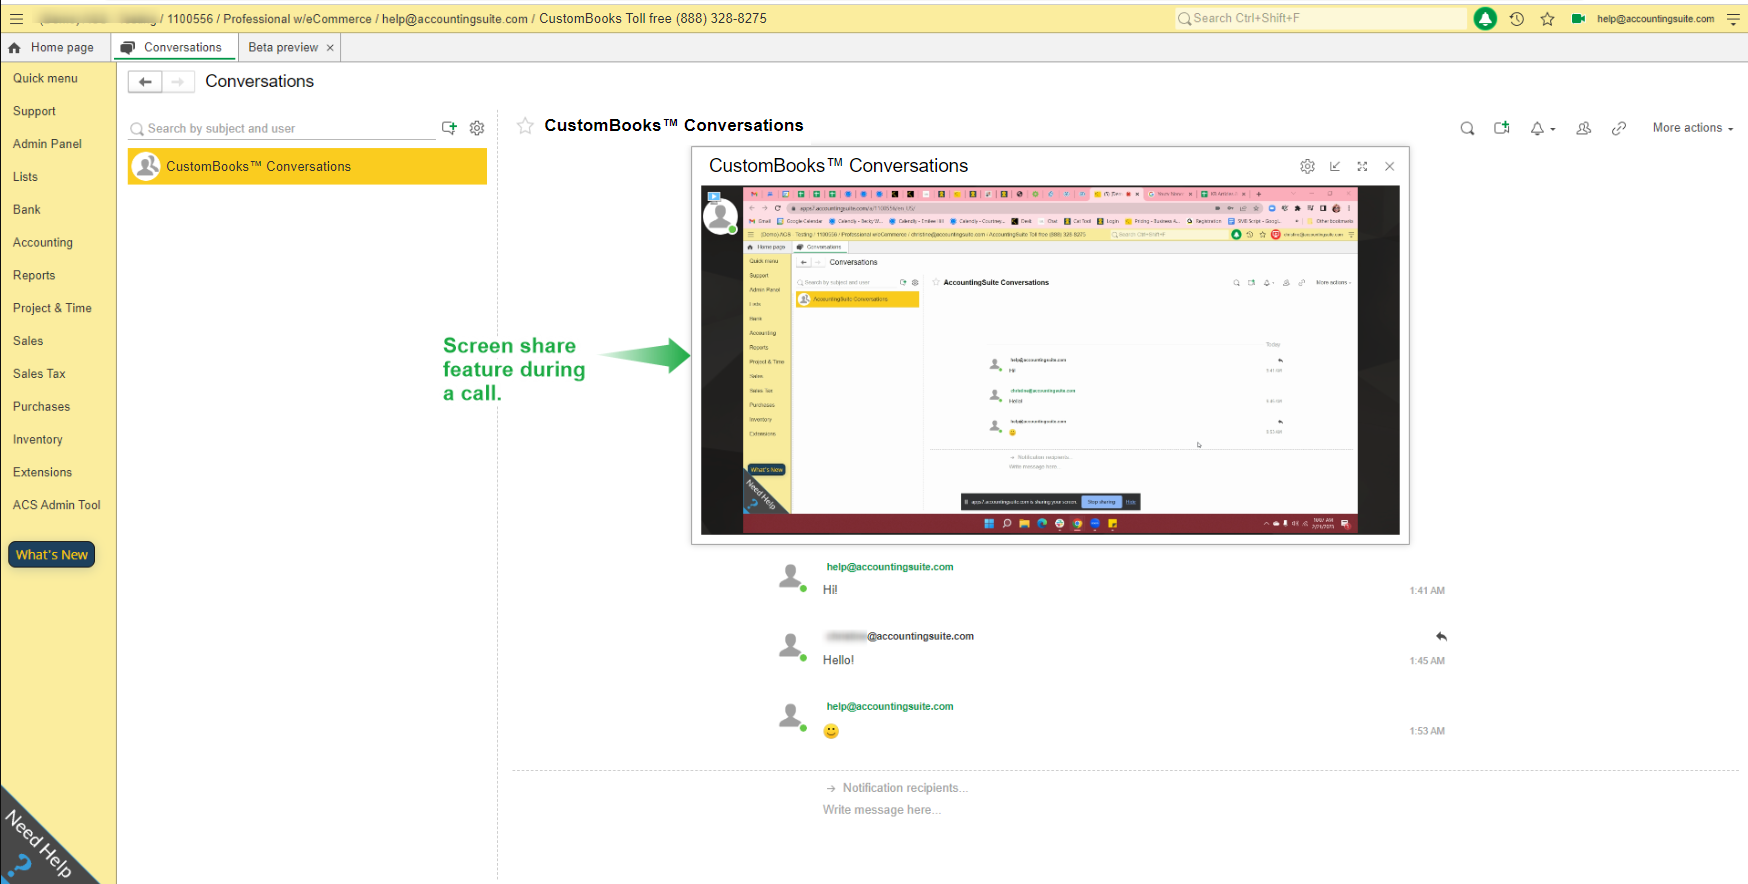Viewport: 1748px width, 884px height.
Task: Open Sales in the sidebar
Action: [28, 341]
